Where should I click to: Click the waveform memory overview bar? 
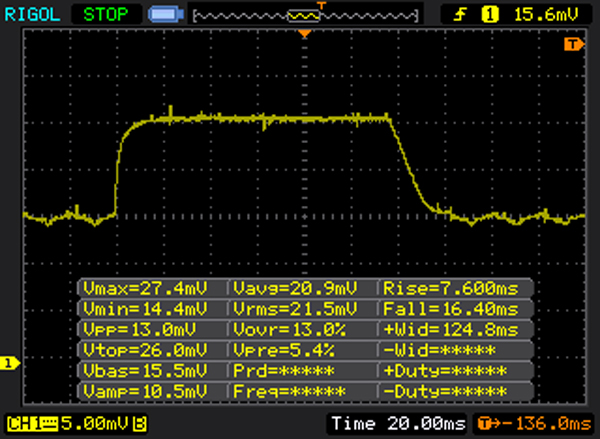305,15
